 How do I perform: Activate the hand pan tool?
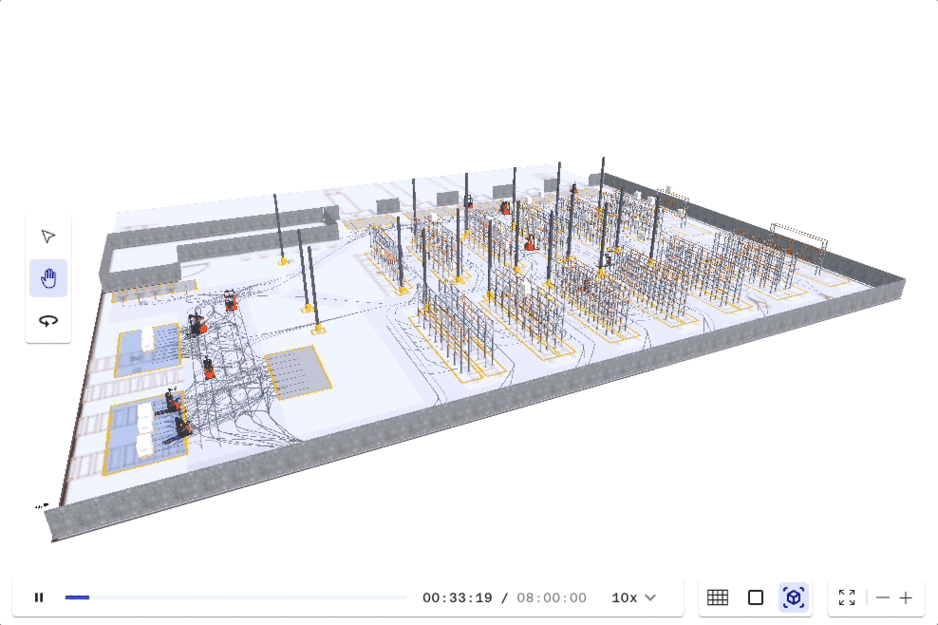click(x=48, y=278)
